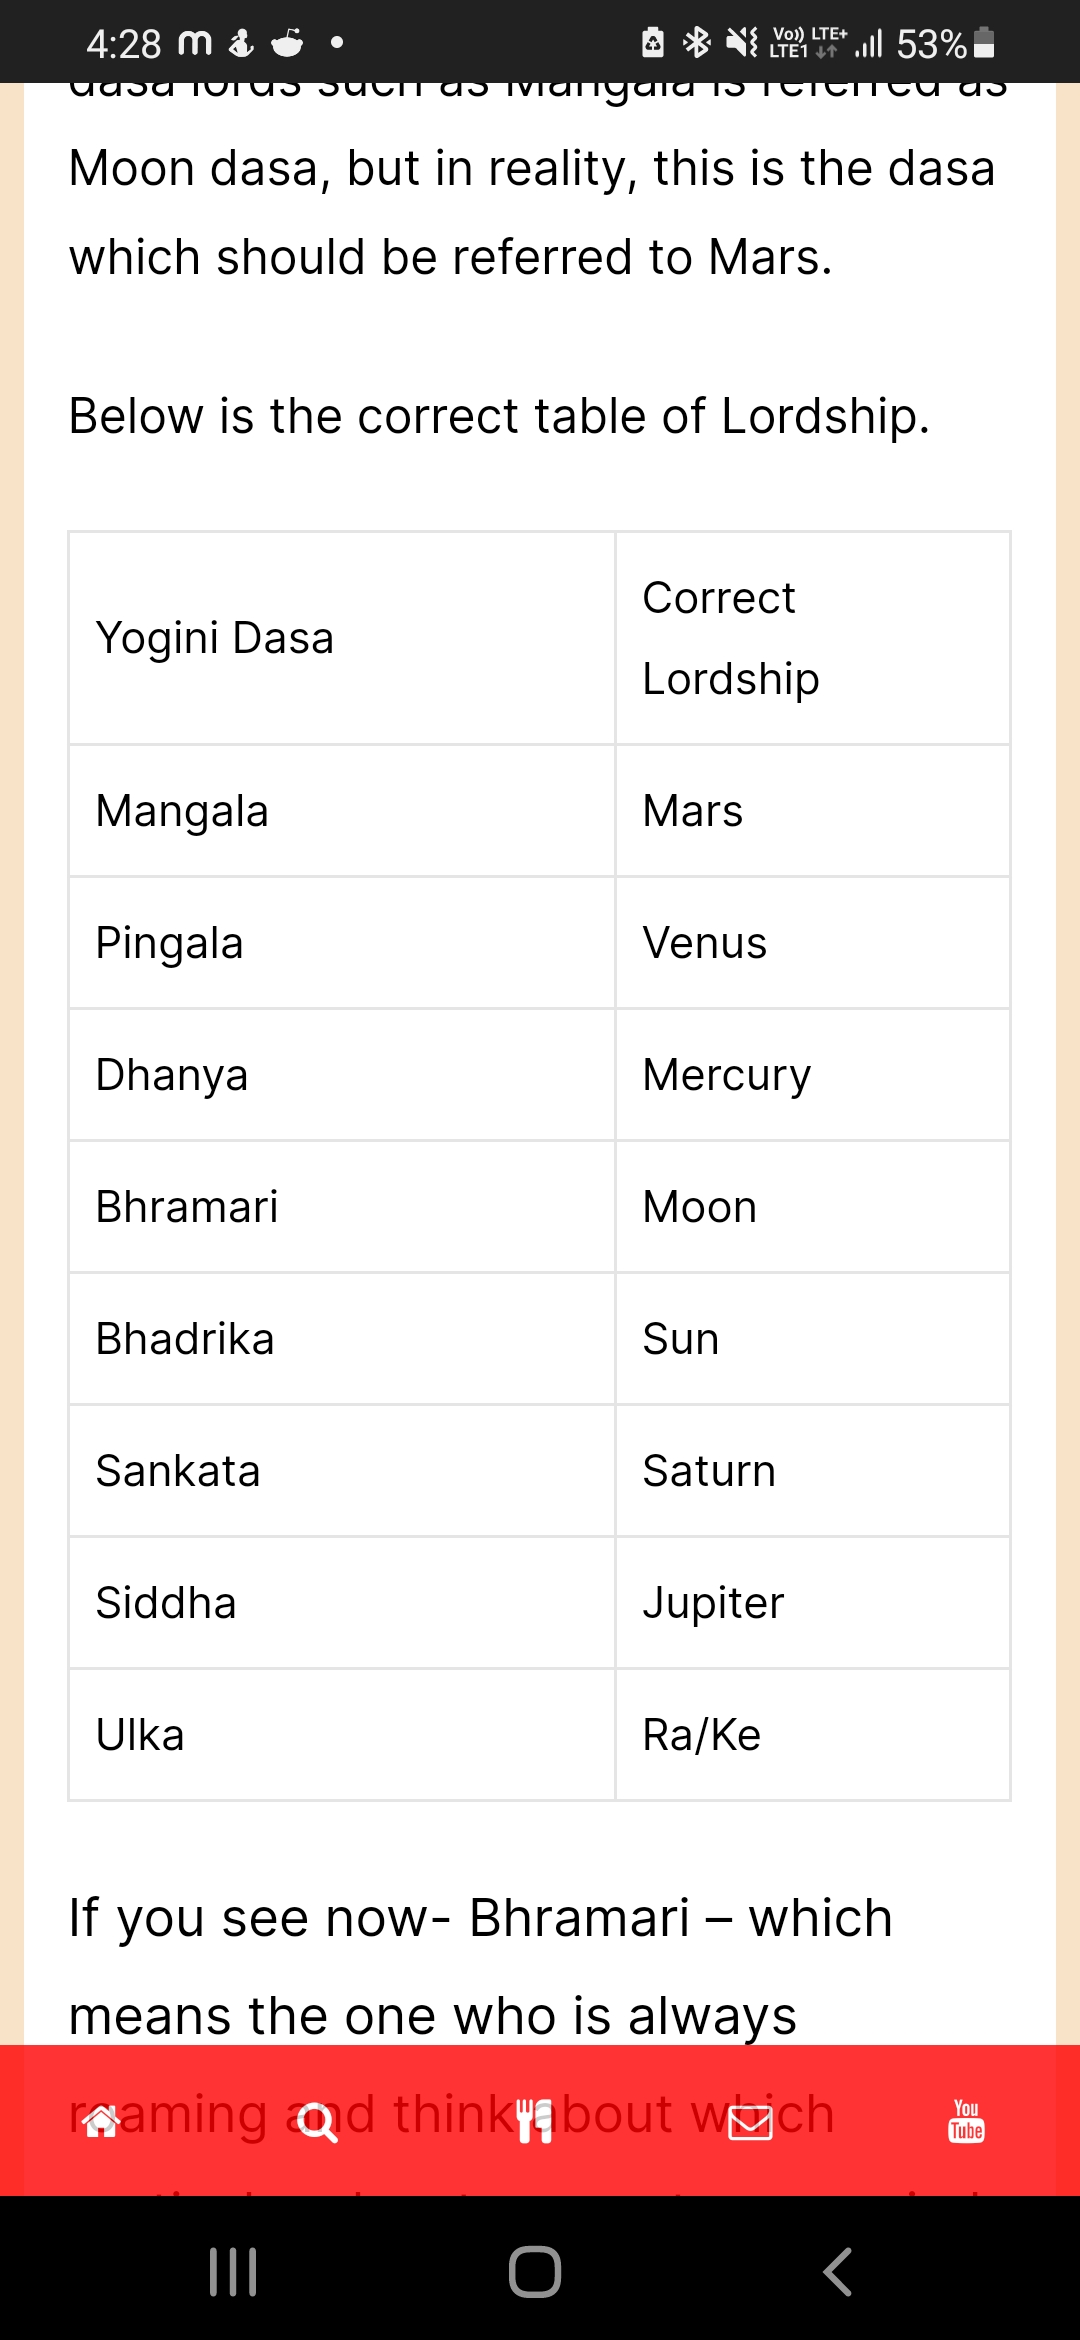Tap the Sankata table cell
This screenshot has height=2340, width=1080.
pyautogui.click(x=341, y=1471)
